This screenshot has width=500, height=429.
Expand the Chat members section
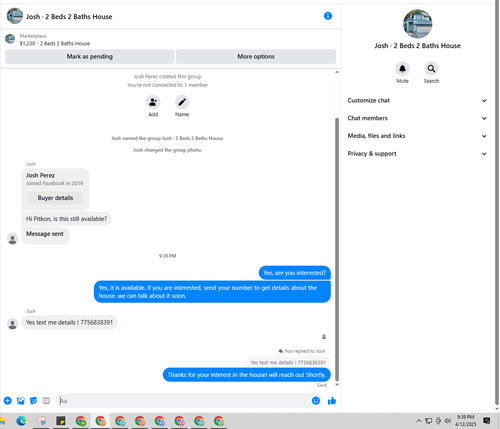417,118
